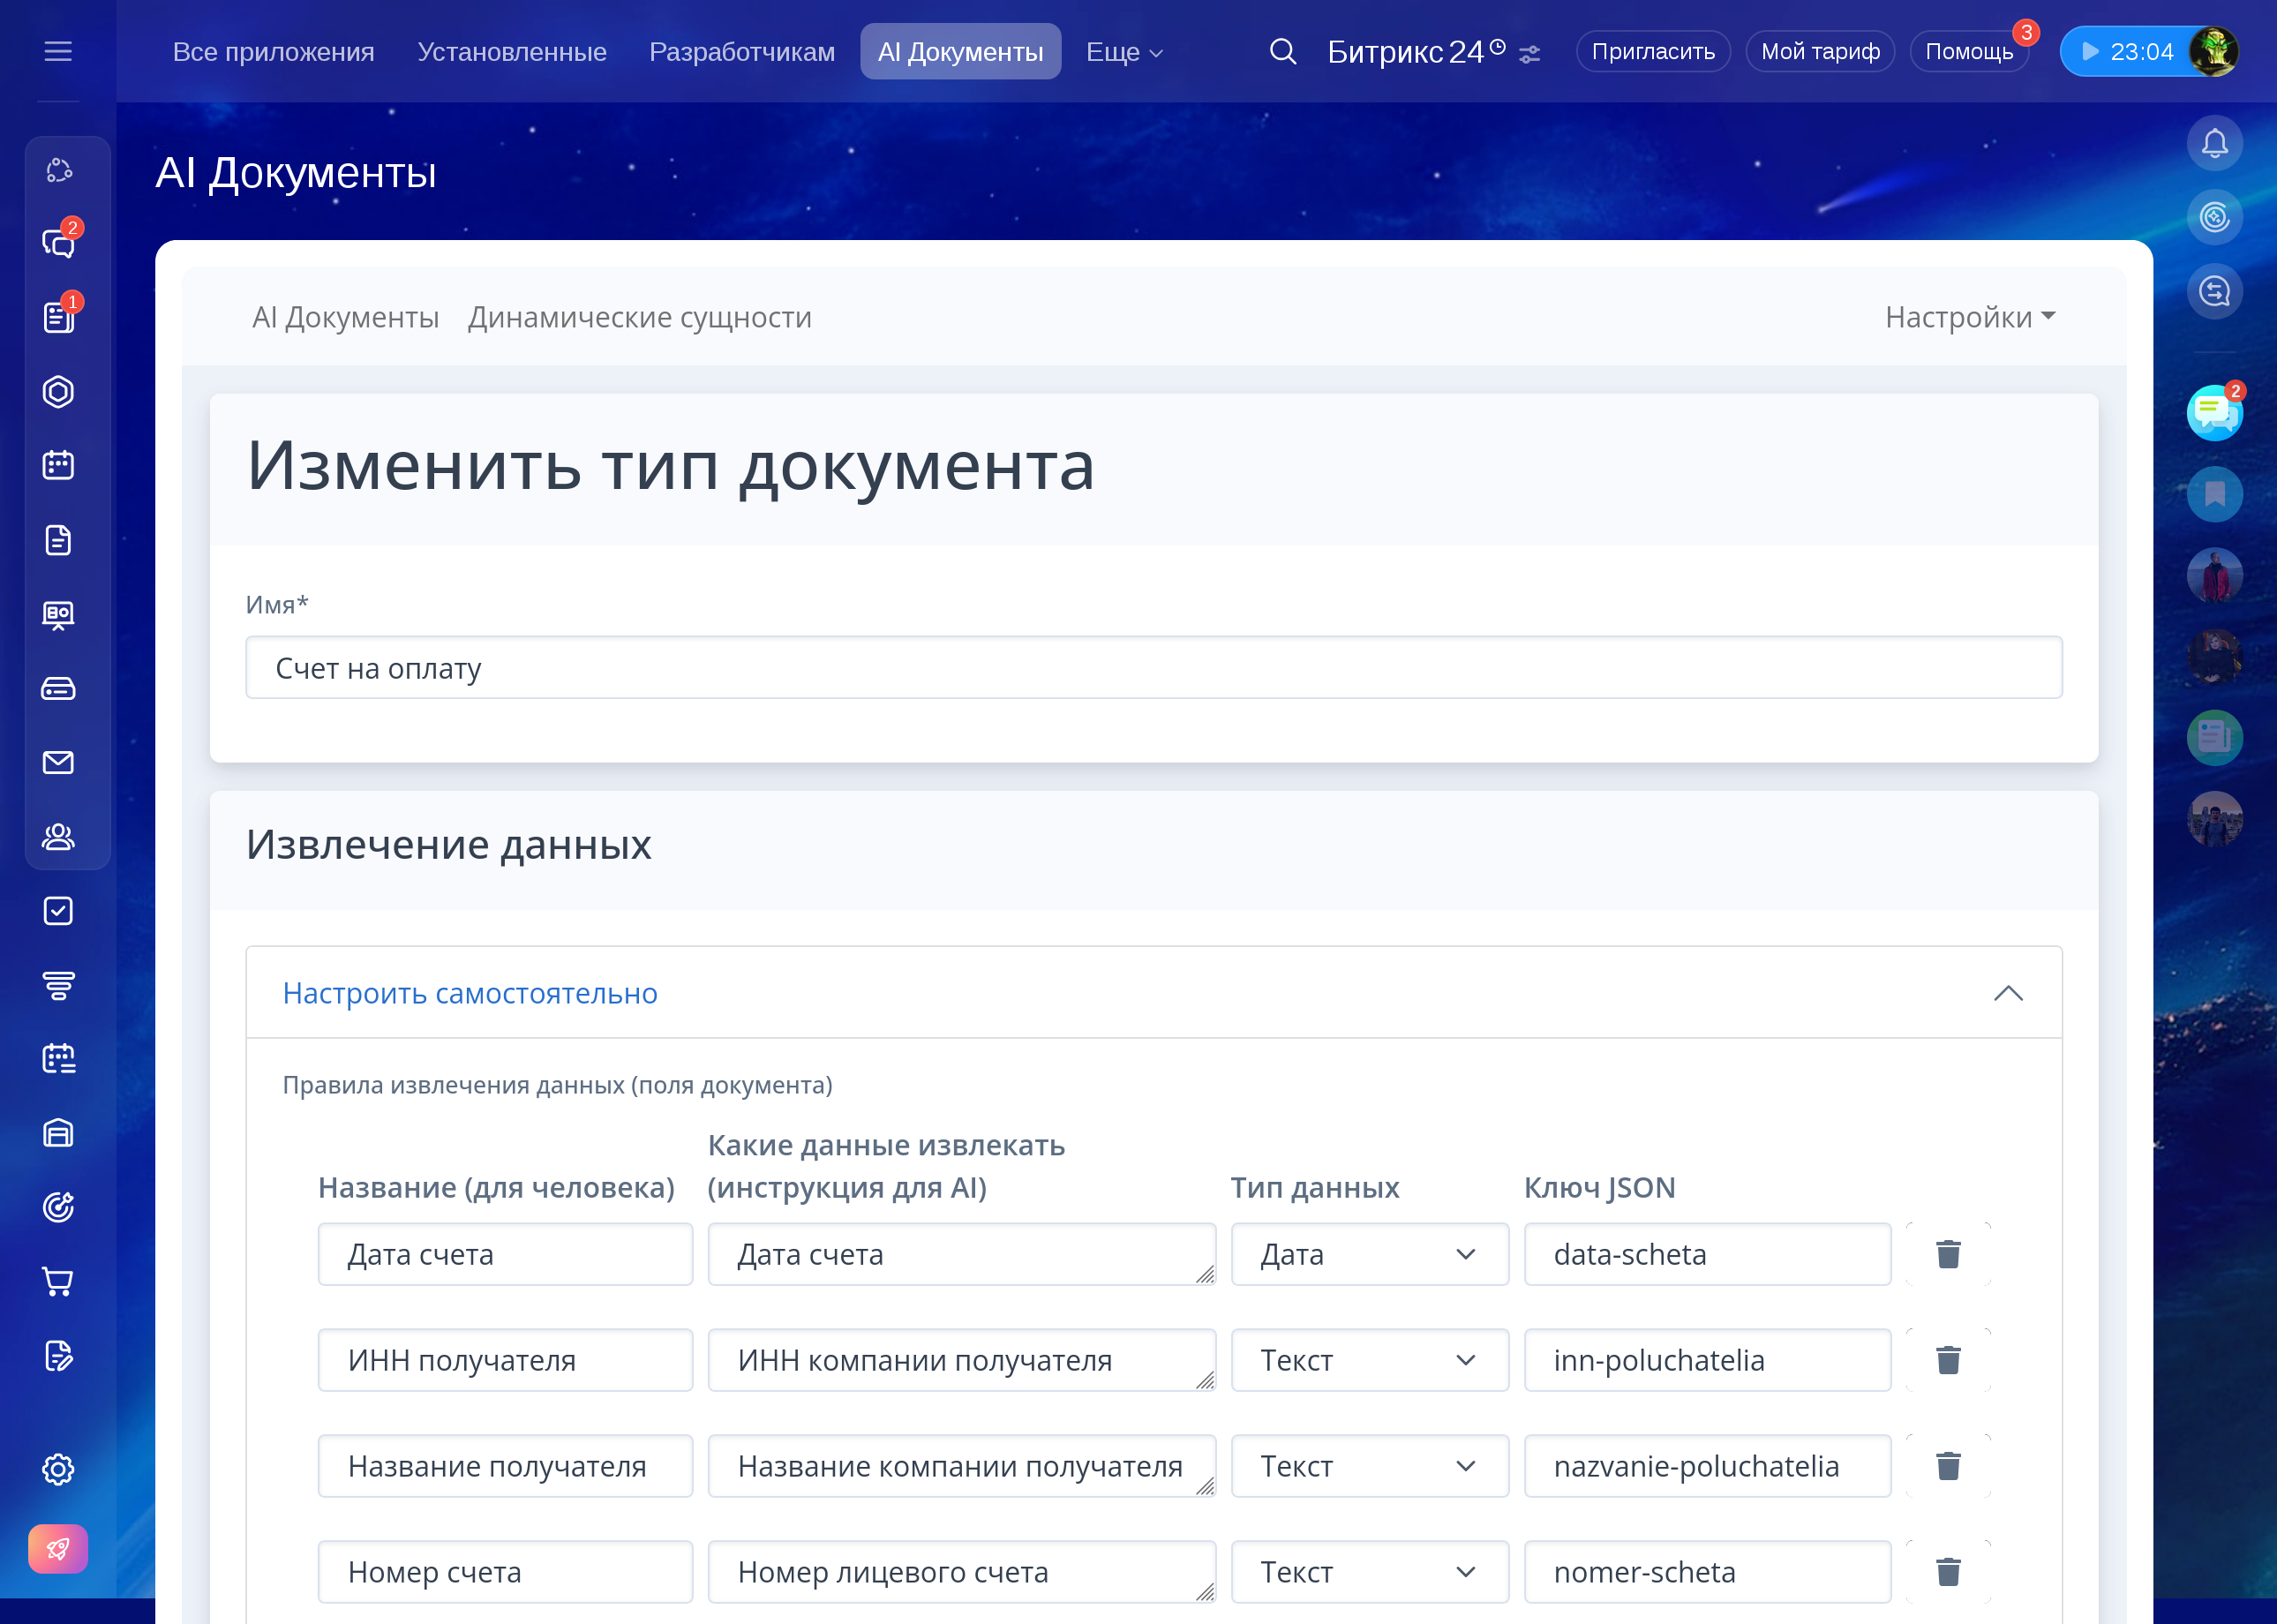Click the settings gear icon in sidebar
The image size is (2277, 1624).
tap(58, 1469)
